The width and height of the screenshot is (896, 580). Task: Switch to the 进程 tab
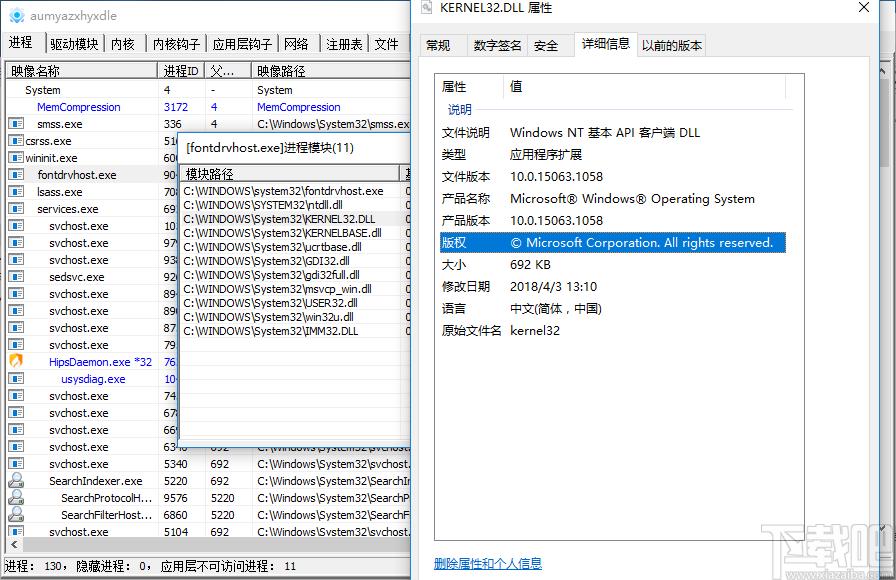pyautogui.click(x=21, y=42)
